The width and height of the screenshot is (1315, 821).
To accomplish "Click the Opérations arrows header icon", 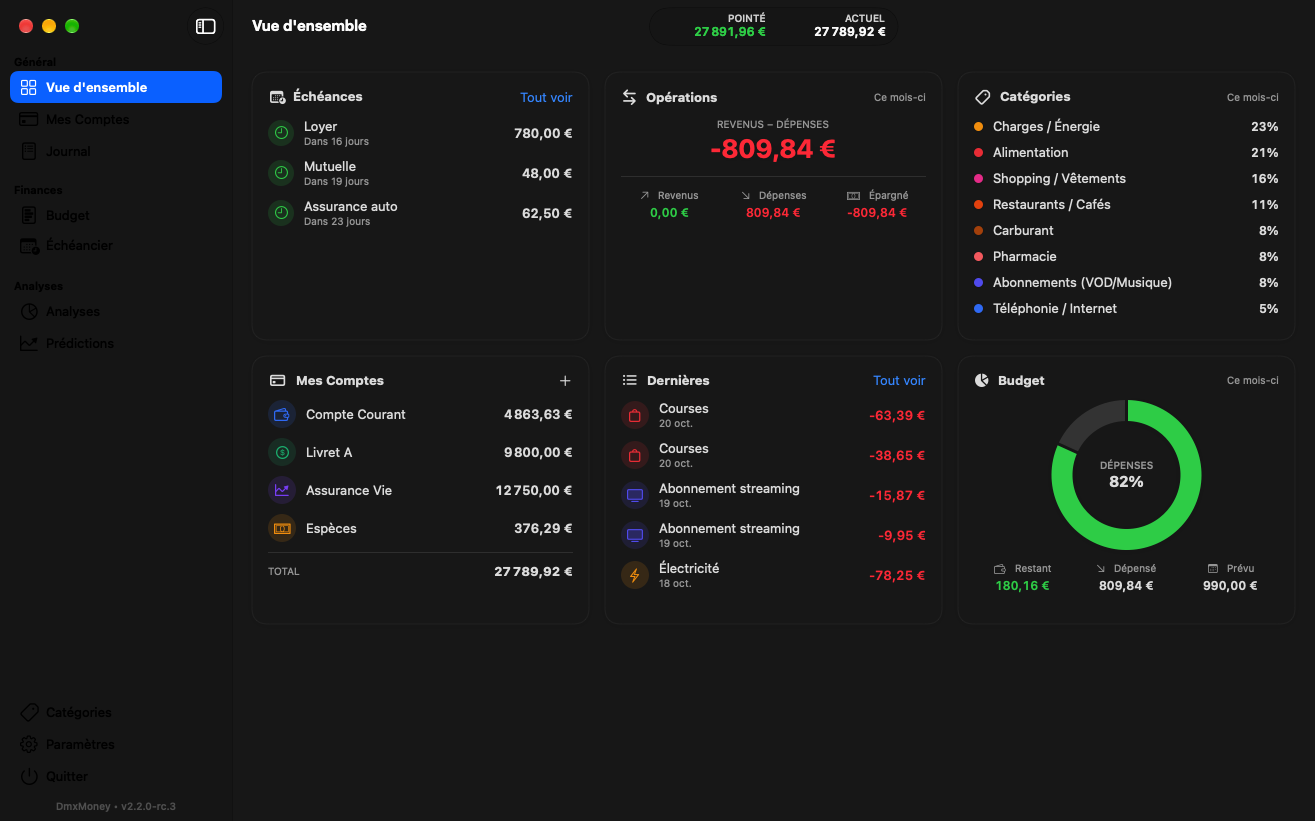I will [x=630, y=97].
